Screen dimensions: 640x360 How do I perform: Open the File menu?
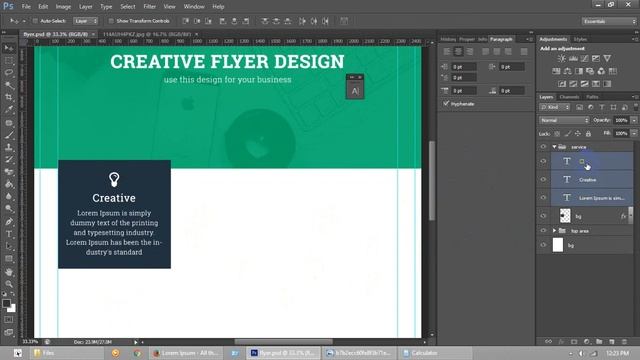[x=26, y=7]
